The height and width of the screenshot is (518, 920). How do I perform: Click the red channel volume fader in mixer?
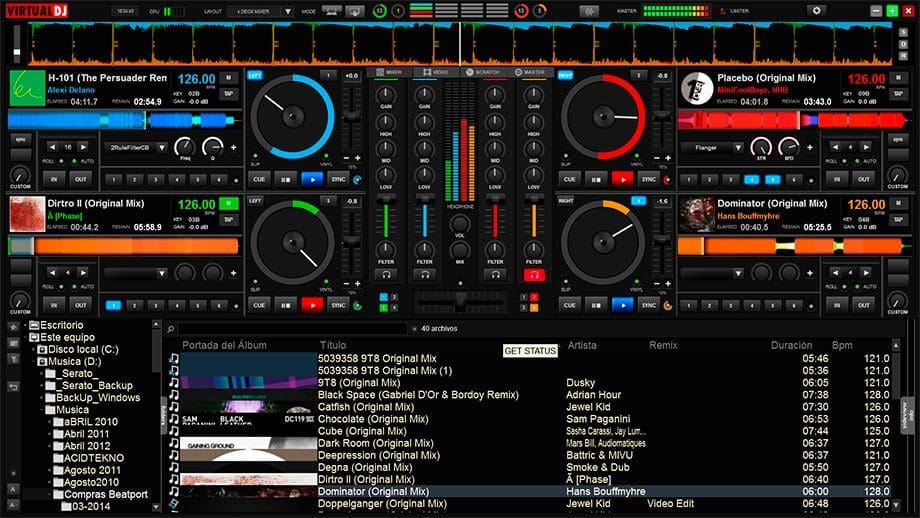click(x=495, y=217)
